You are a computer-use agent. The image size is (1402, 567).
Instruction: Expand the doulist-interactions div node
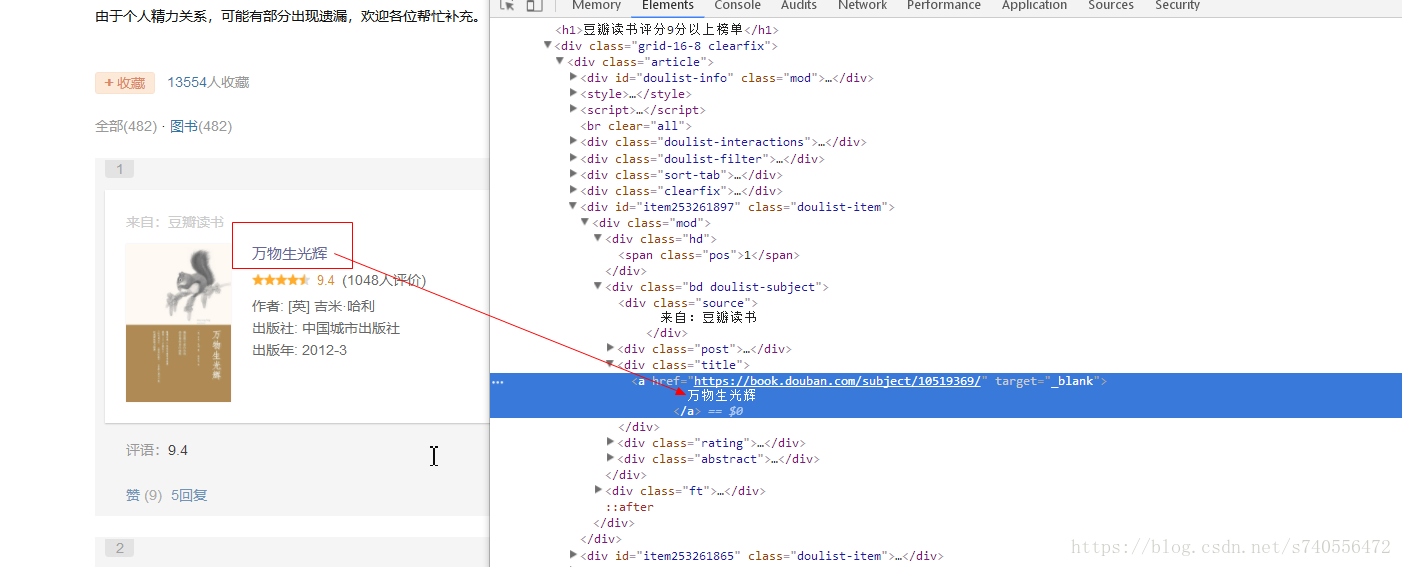(x=573, y=142)
